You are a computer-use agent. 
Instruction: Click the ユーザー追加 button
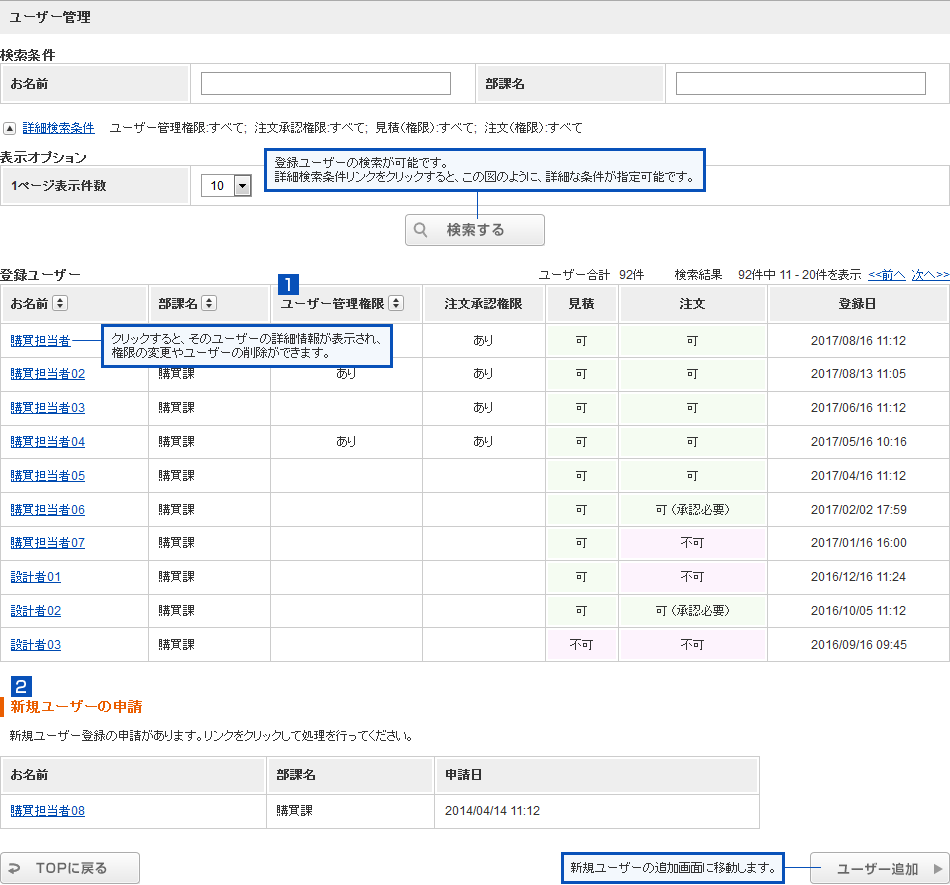[x=878, y=869]
